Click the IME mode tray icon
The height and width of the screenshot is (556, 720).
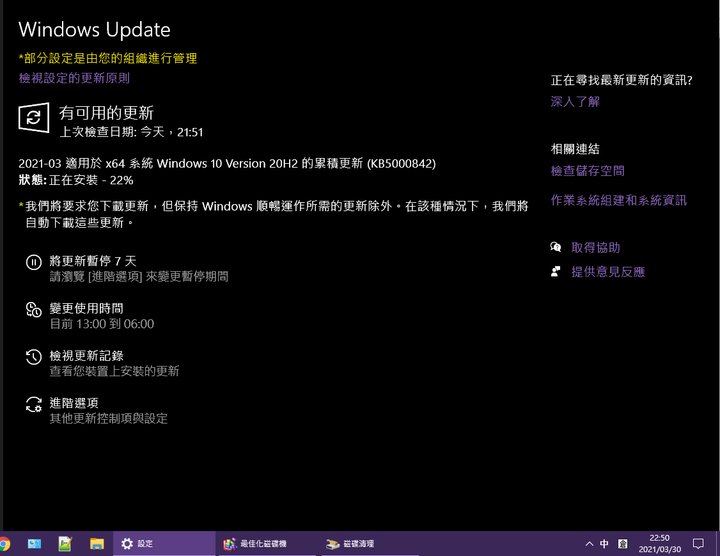click(623, 544)
